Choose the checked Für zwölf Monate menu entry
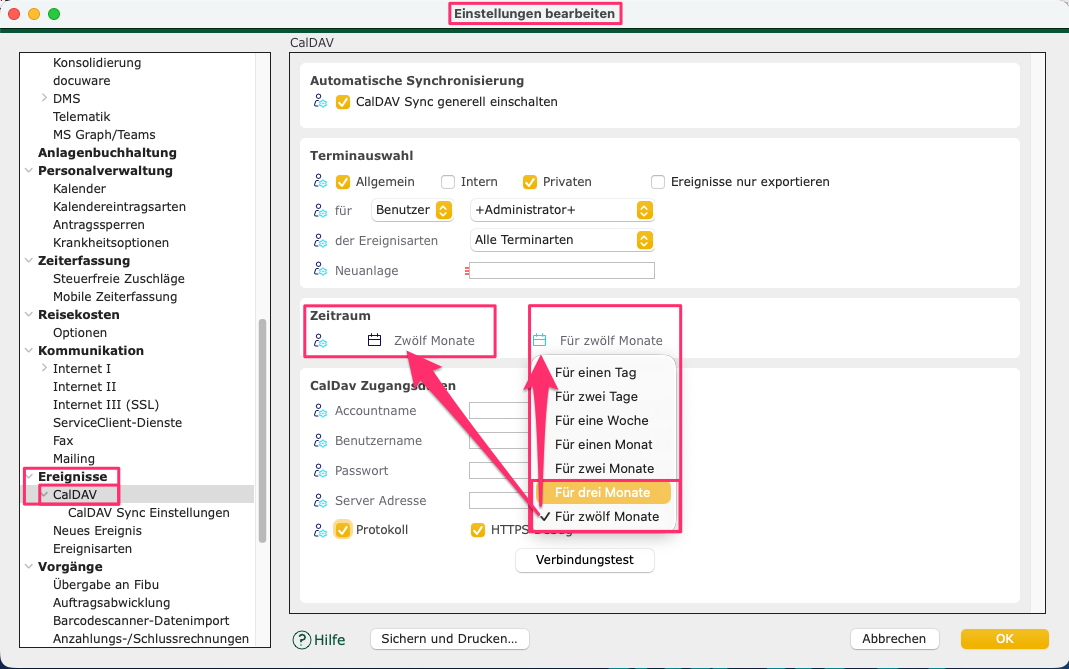This screenshot has height=669, width=1069. pyautogui.click(x=603, y=516)
